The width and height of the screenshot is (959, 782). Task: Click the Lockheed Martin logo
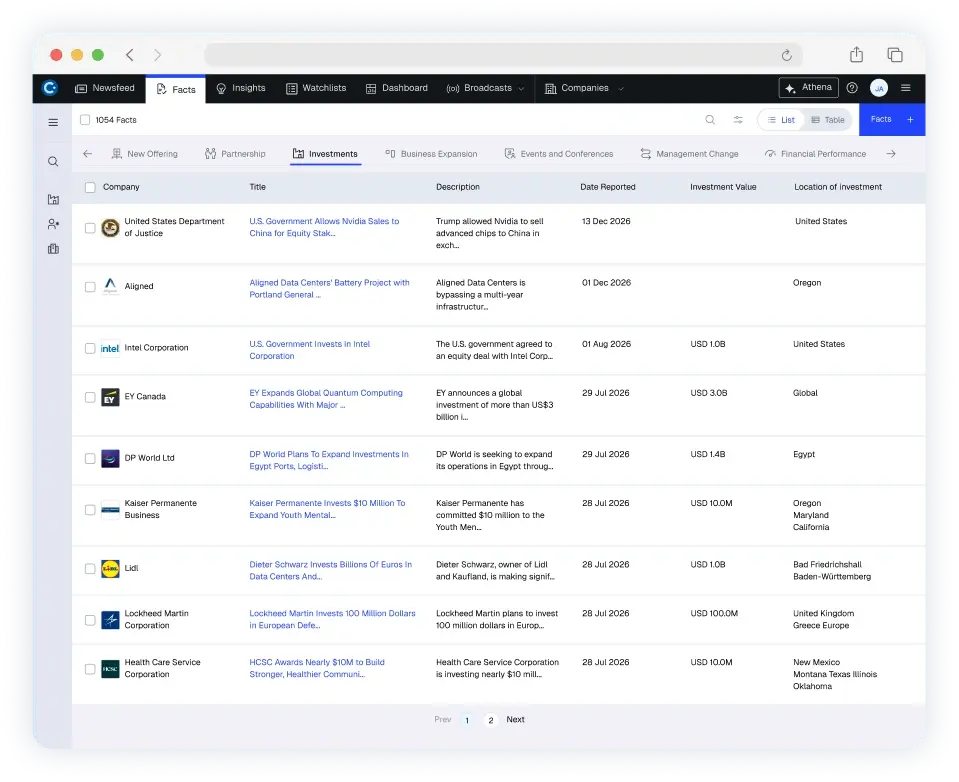click(x=110, y=620)
